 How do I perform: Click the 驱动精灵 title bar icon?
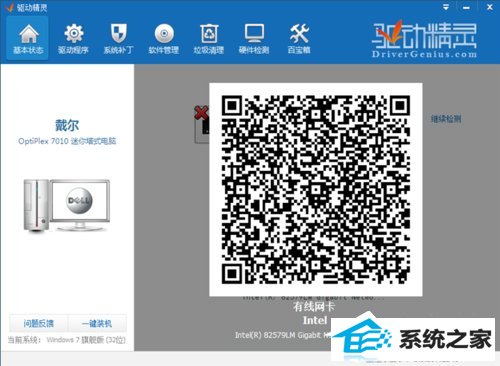click(x=9, y=7)
